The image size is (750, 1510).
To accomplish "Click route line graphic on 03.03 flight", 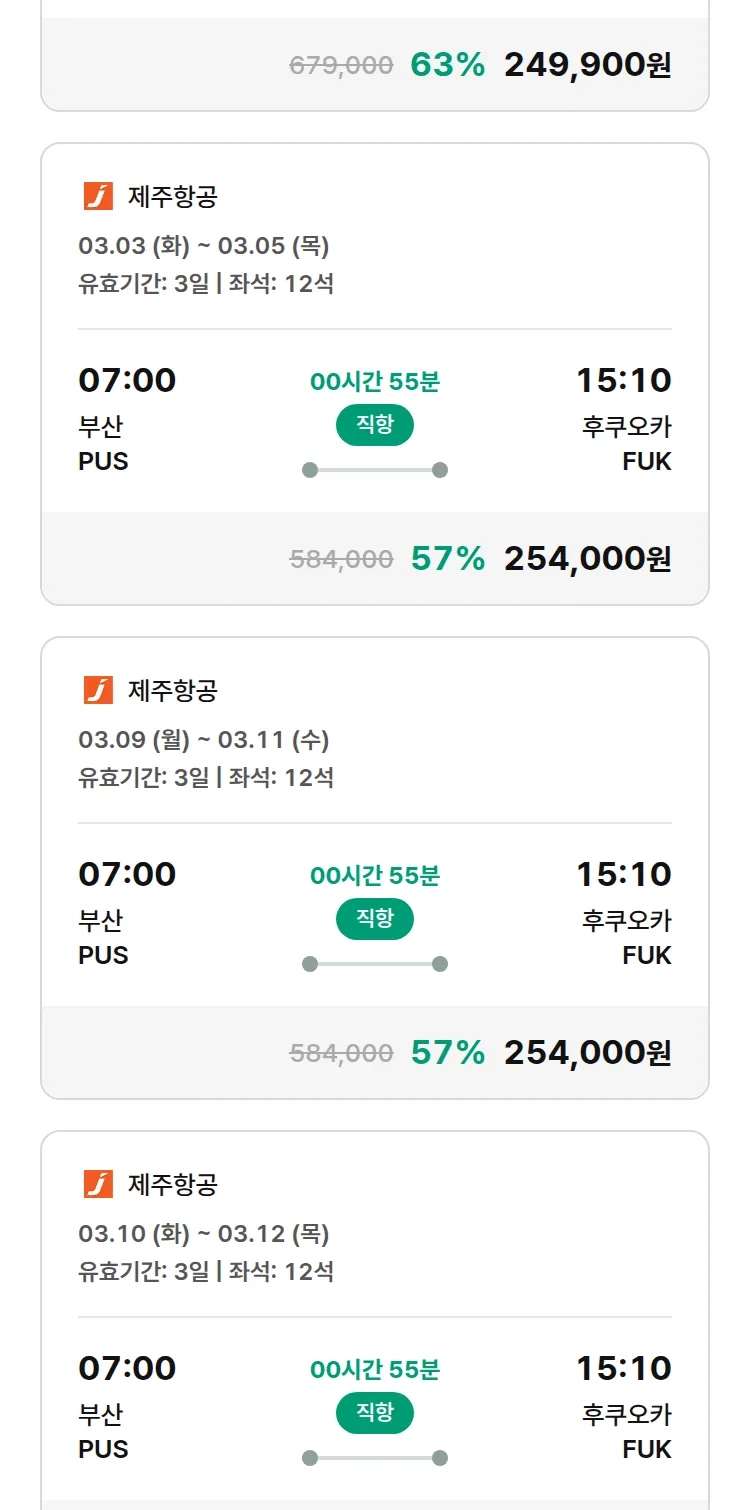I will (x=375, y=470).
